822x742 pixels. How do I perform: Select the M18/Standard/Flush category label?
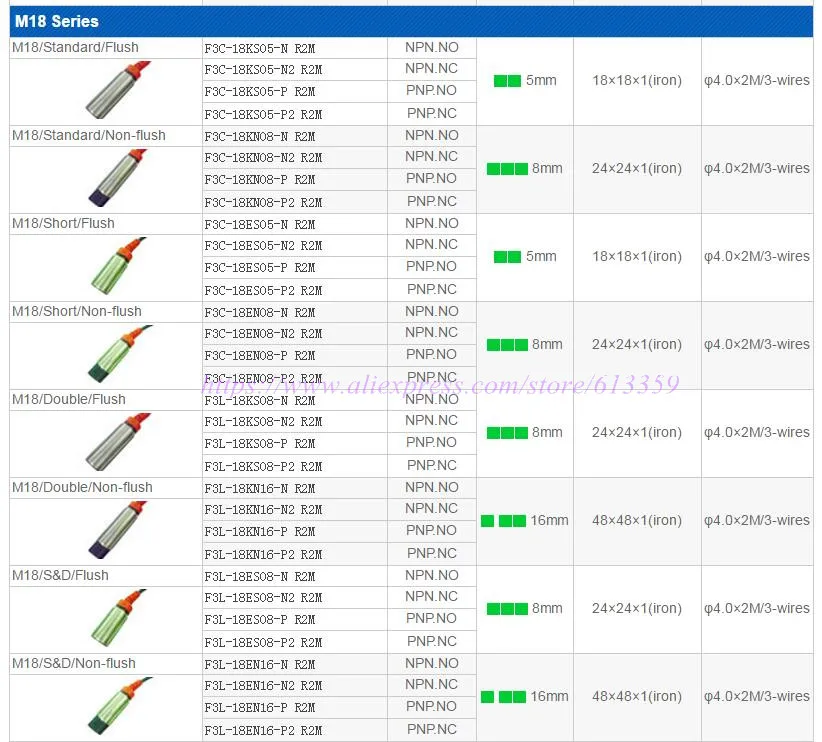tap(75, 47)
